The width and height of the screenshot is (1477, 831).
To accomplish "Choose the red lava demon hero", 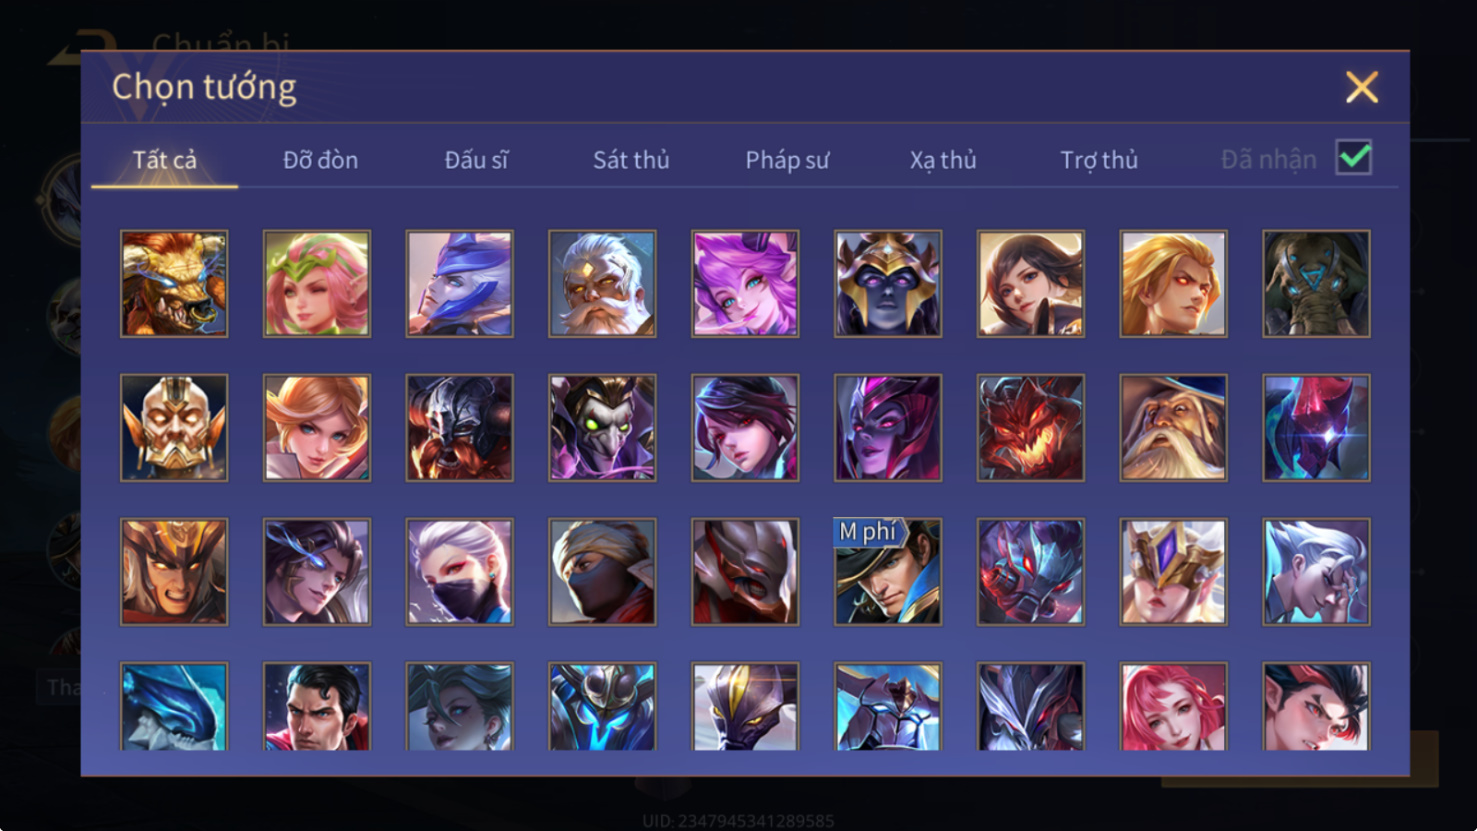I will click(x=1031, y=428).
